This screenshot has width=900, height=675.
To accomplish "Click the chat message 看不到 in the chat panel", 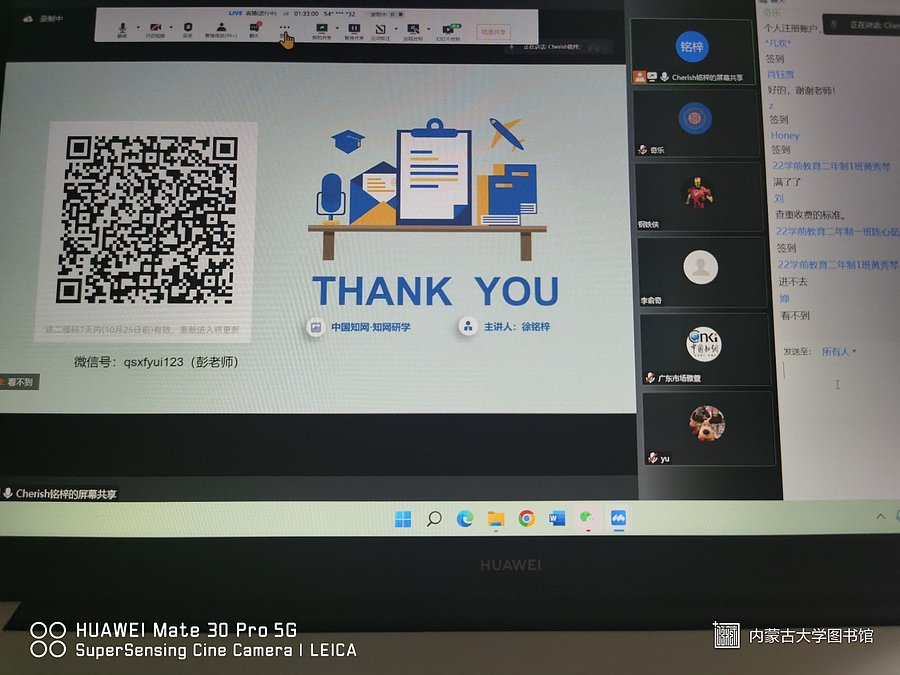I will click(x=795, y=315).
